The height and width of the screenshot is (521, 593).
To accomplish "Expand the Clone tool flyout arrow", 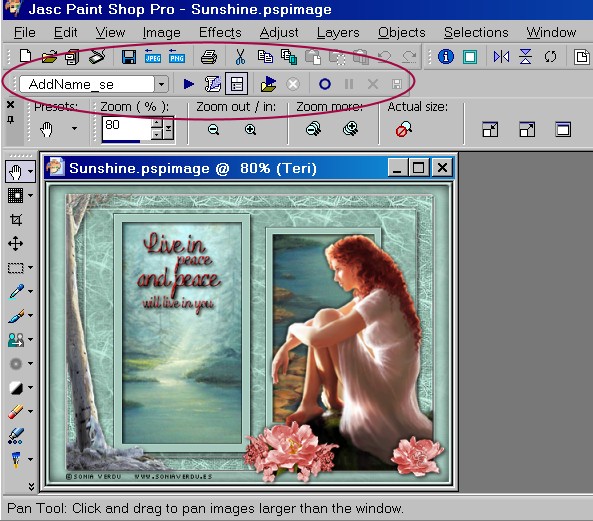I will pos(30,340).
